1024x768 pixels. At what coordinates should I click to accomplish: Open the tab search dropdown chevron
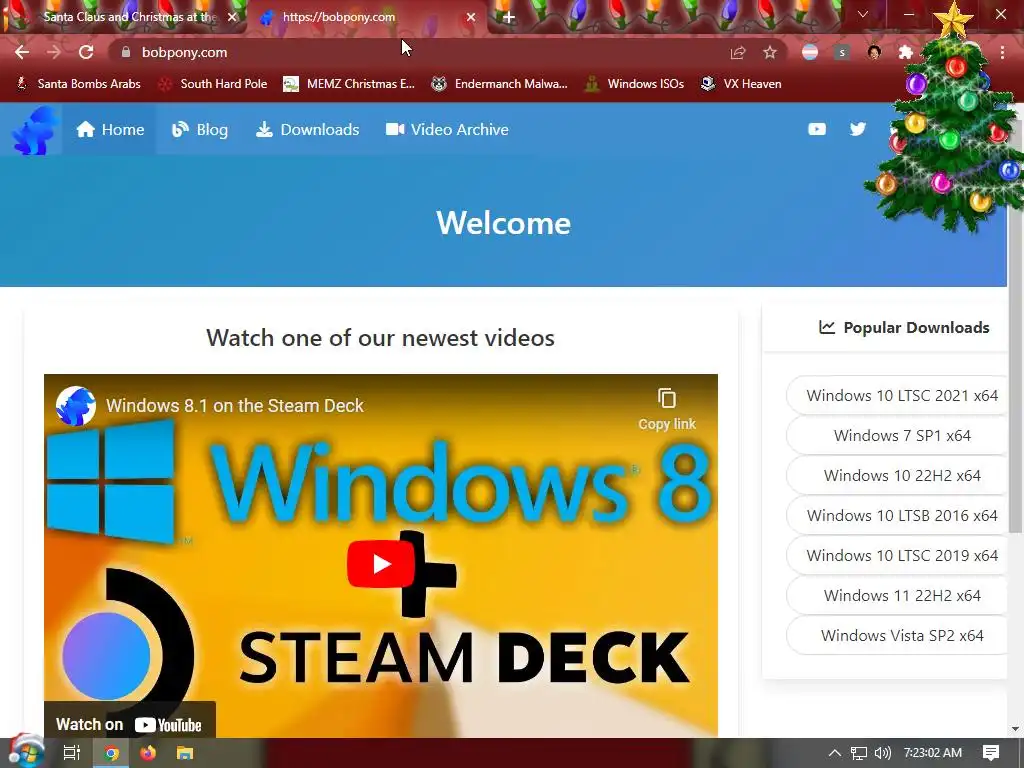(x=863, y=14)
